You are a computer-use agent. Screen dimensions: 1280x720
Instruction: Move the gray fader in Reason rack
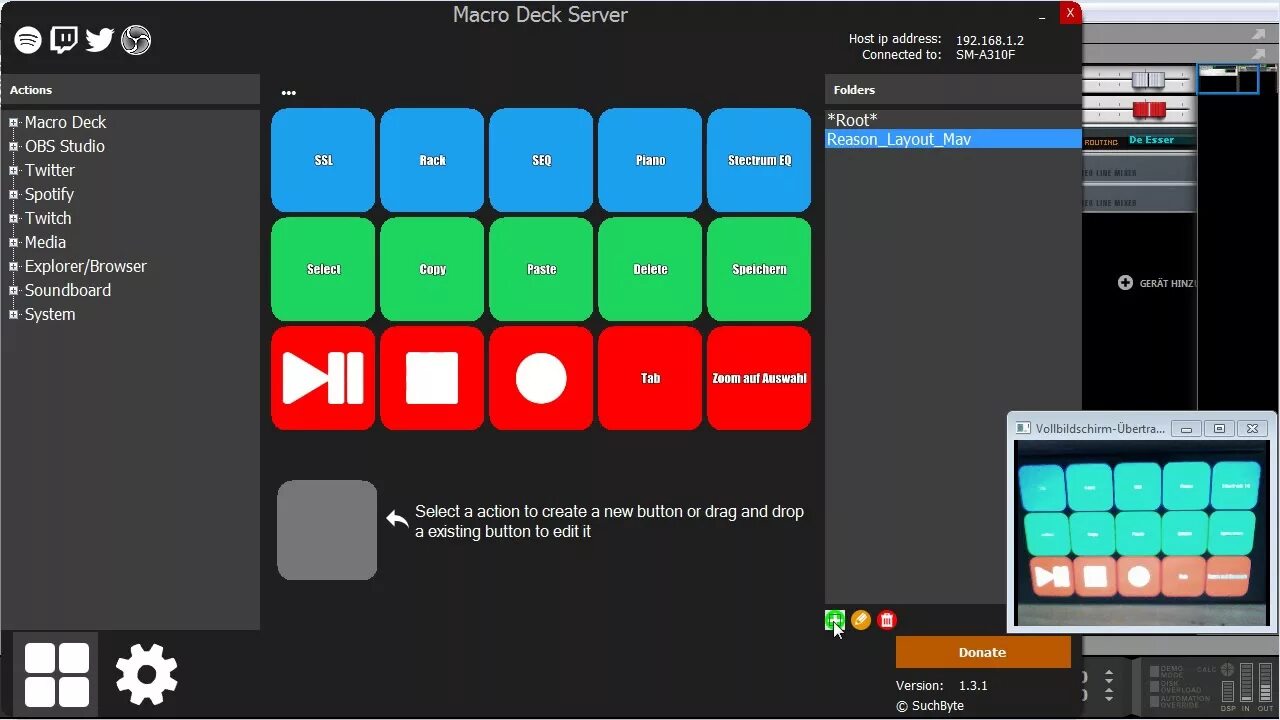click(1149, 80)
